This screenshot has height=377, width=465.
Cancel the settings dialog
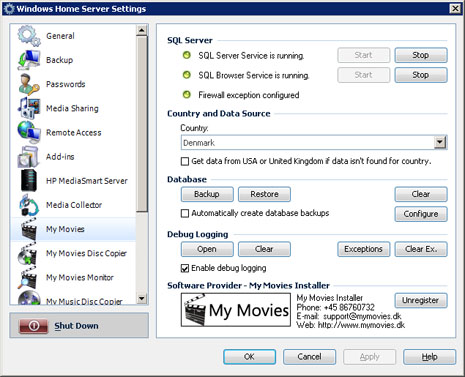(310, 357)
